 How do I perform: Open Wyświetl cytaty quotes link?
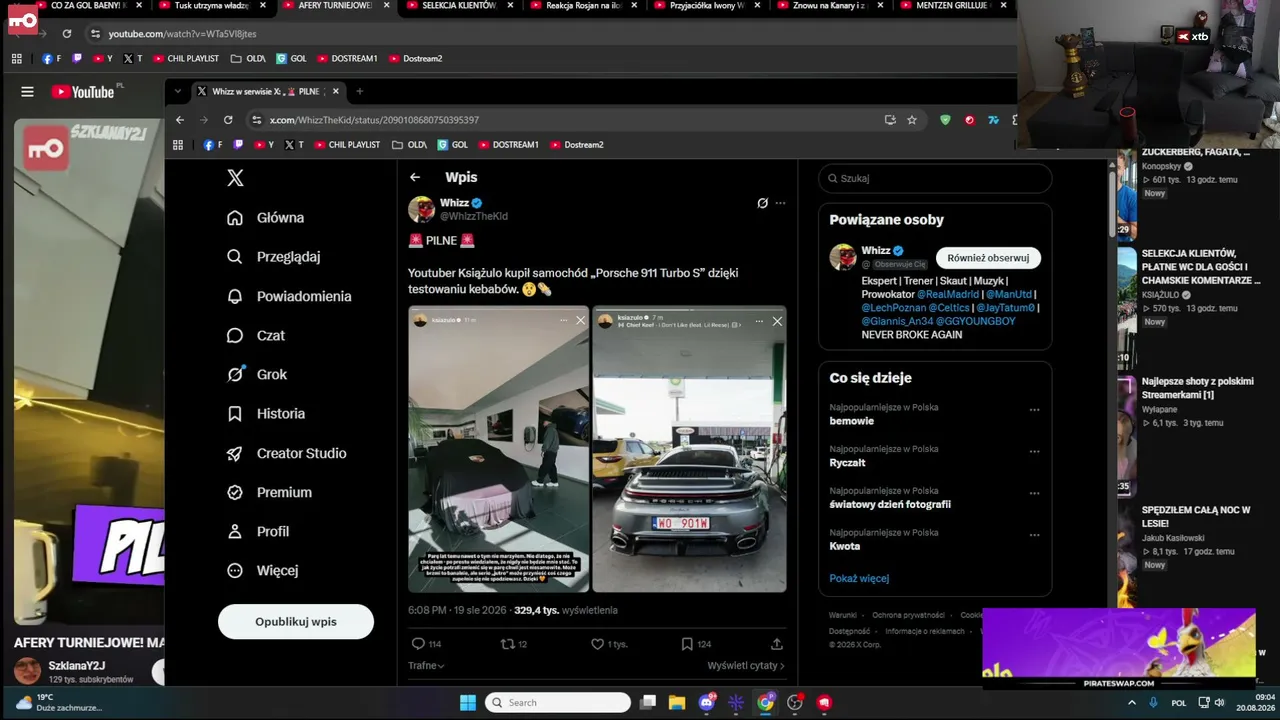[x=746, y=666]
